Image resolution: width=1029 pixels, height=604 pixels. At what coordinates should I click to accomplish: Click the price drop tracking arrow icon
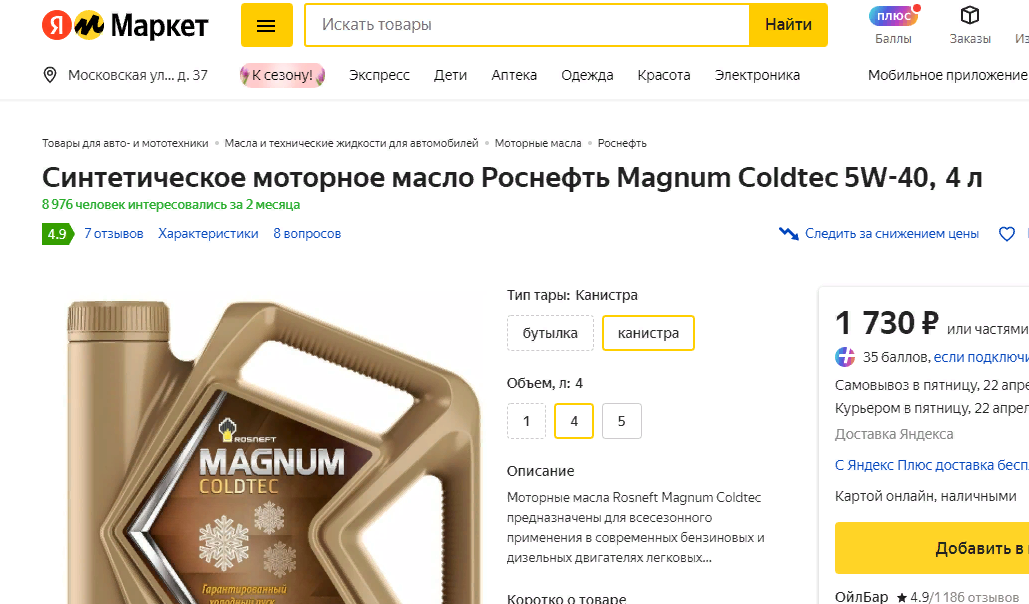(x=788, y=233)
